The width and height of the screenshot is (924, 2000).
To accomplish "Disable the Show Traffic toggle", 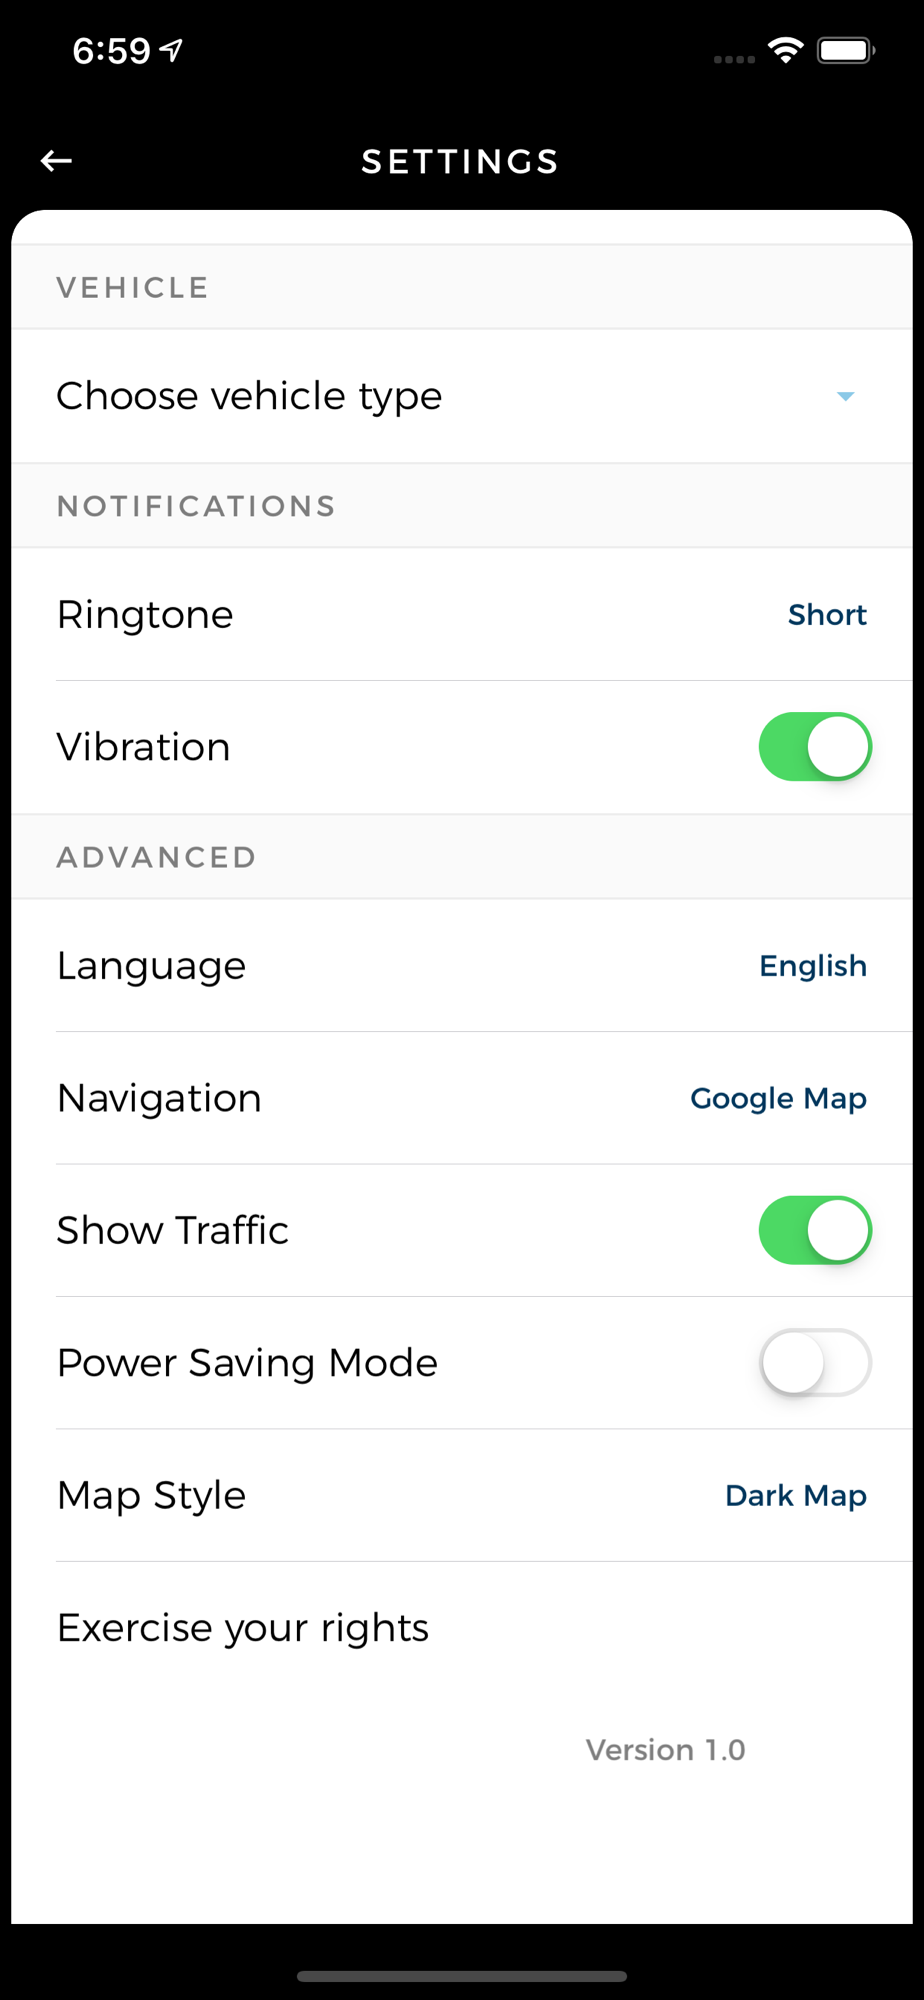I will 815,1230.
